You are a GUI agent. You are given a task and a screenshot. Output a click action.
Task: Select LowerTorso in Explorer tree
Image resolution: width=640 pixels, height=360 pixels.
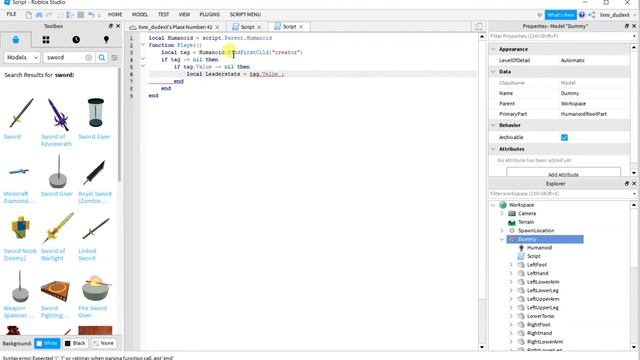pyautogui.click(x=540, y=316)
